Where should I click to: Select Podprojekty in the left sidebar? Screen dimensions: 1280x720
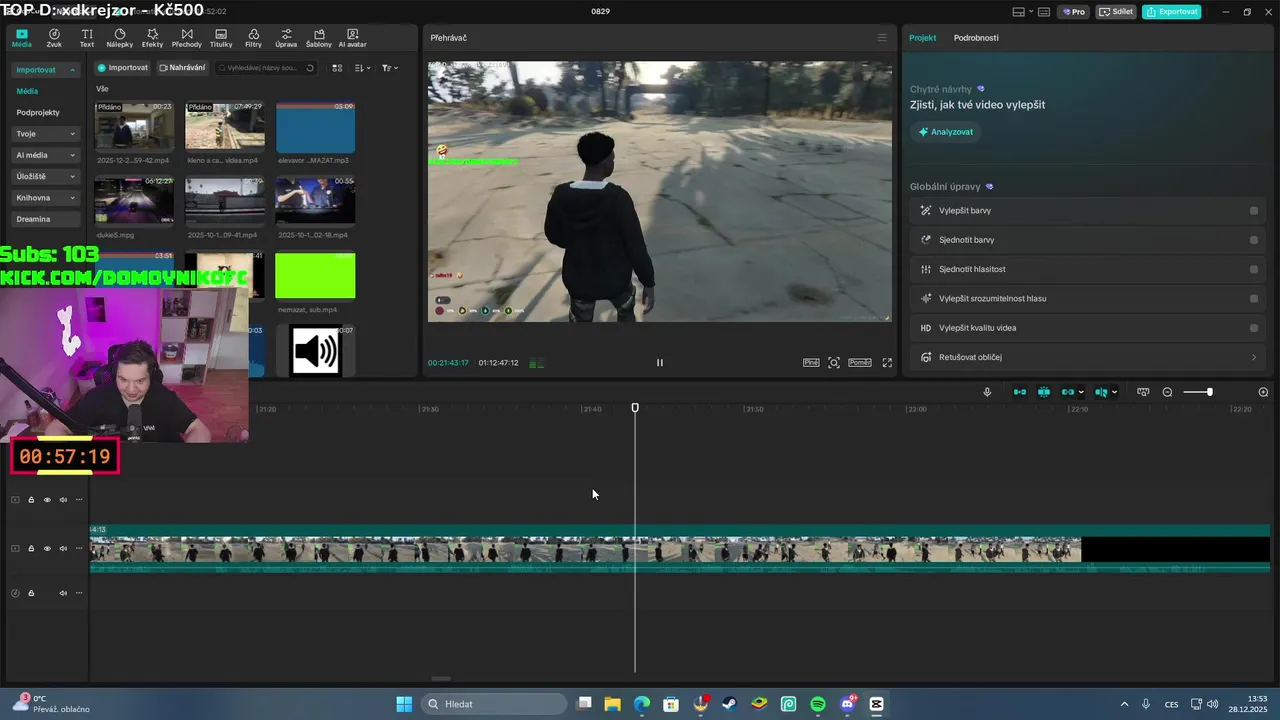[x=38, y=113]
